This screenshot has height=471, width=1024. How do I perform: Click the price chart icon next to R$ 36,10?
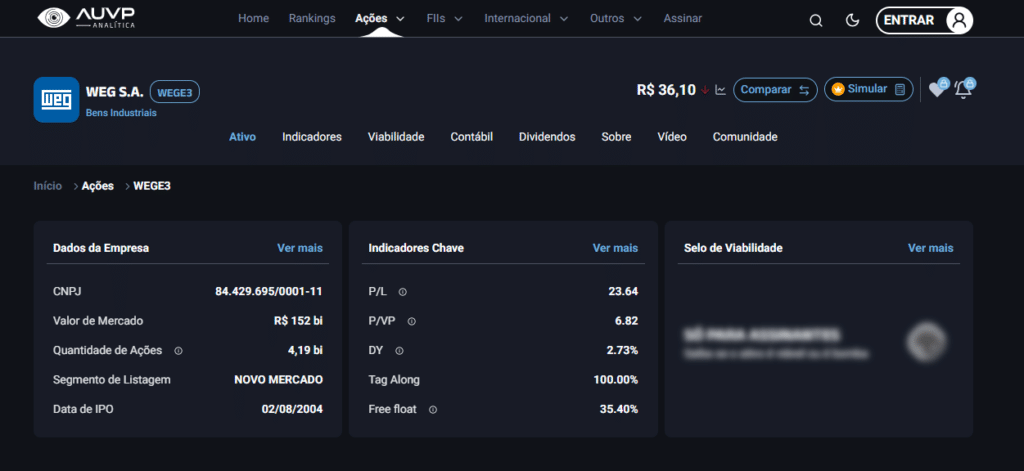720,89
